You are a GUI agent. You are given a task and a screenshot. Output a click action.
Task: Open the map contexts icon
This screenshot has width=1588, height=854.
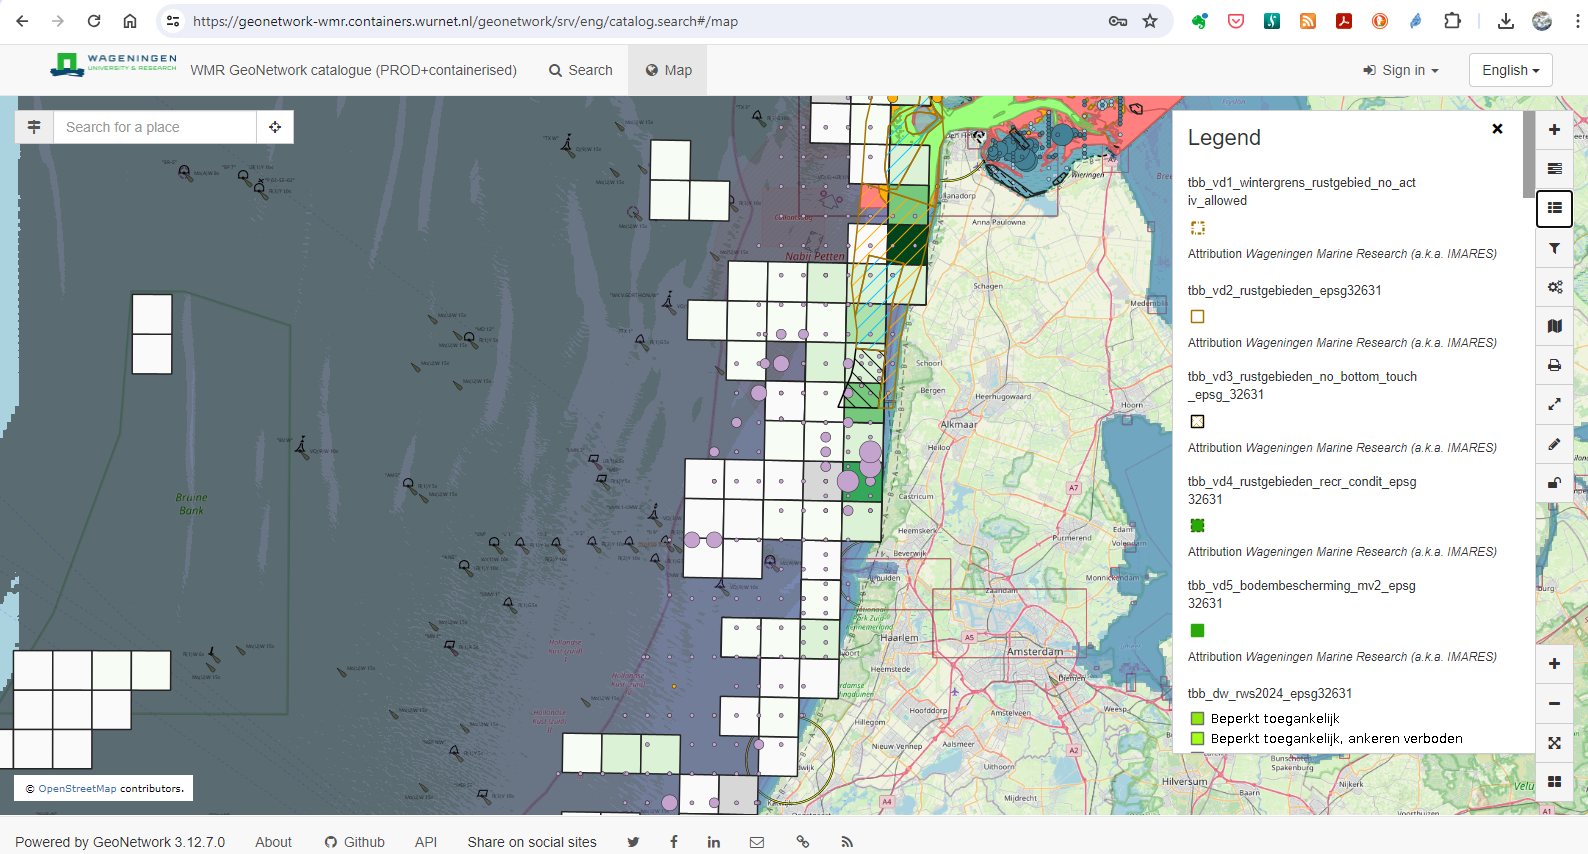(x=1554, y=326)
